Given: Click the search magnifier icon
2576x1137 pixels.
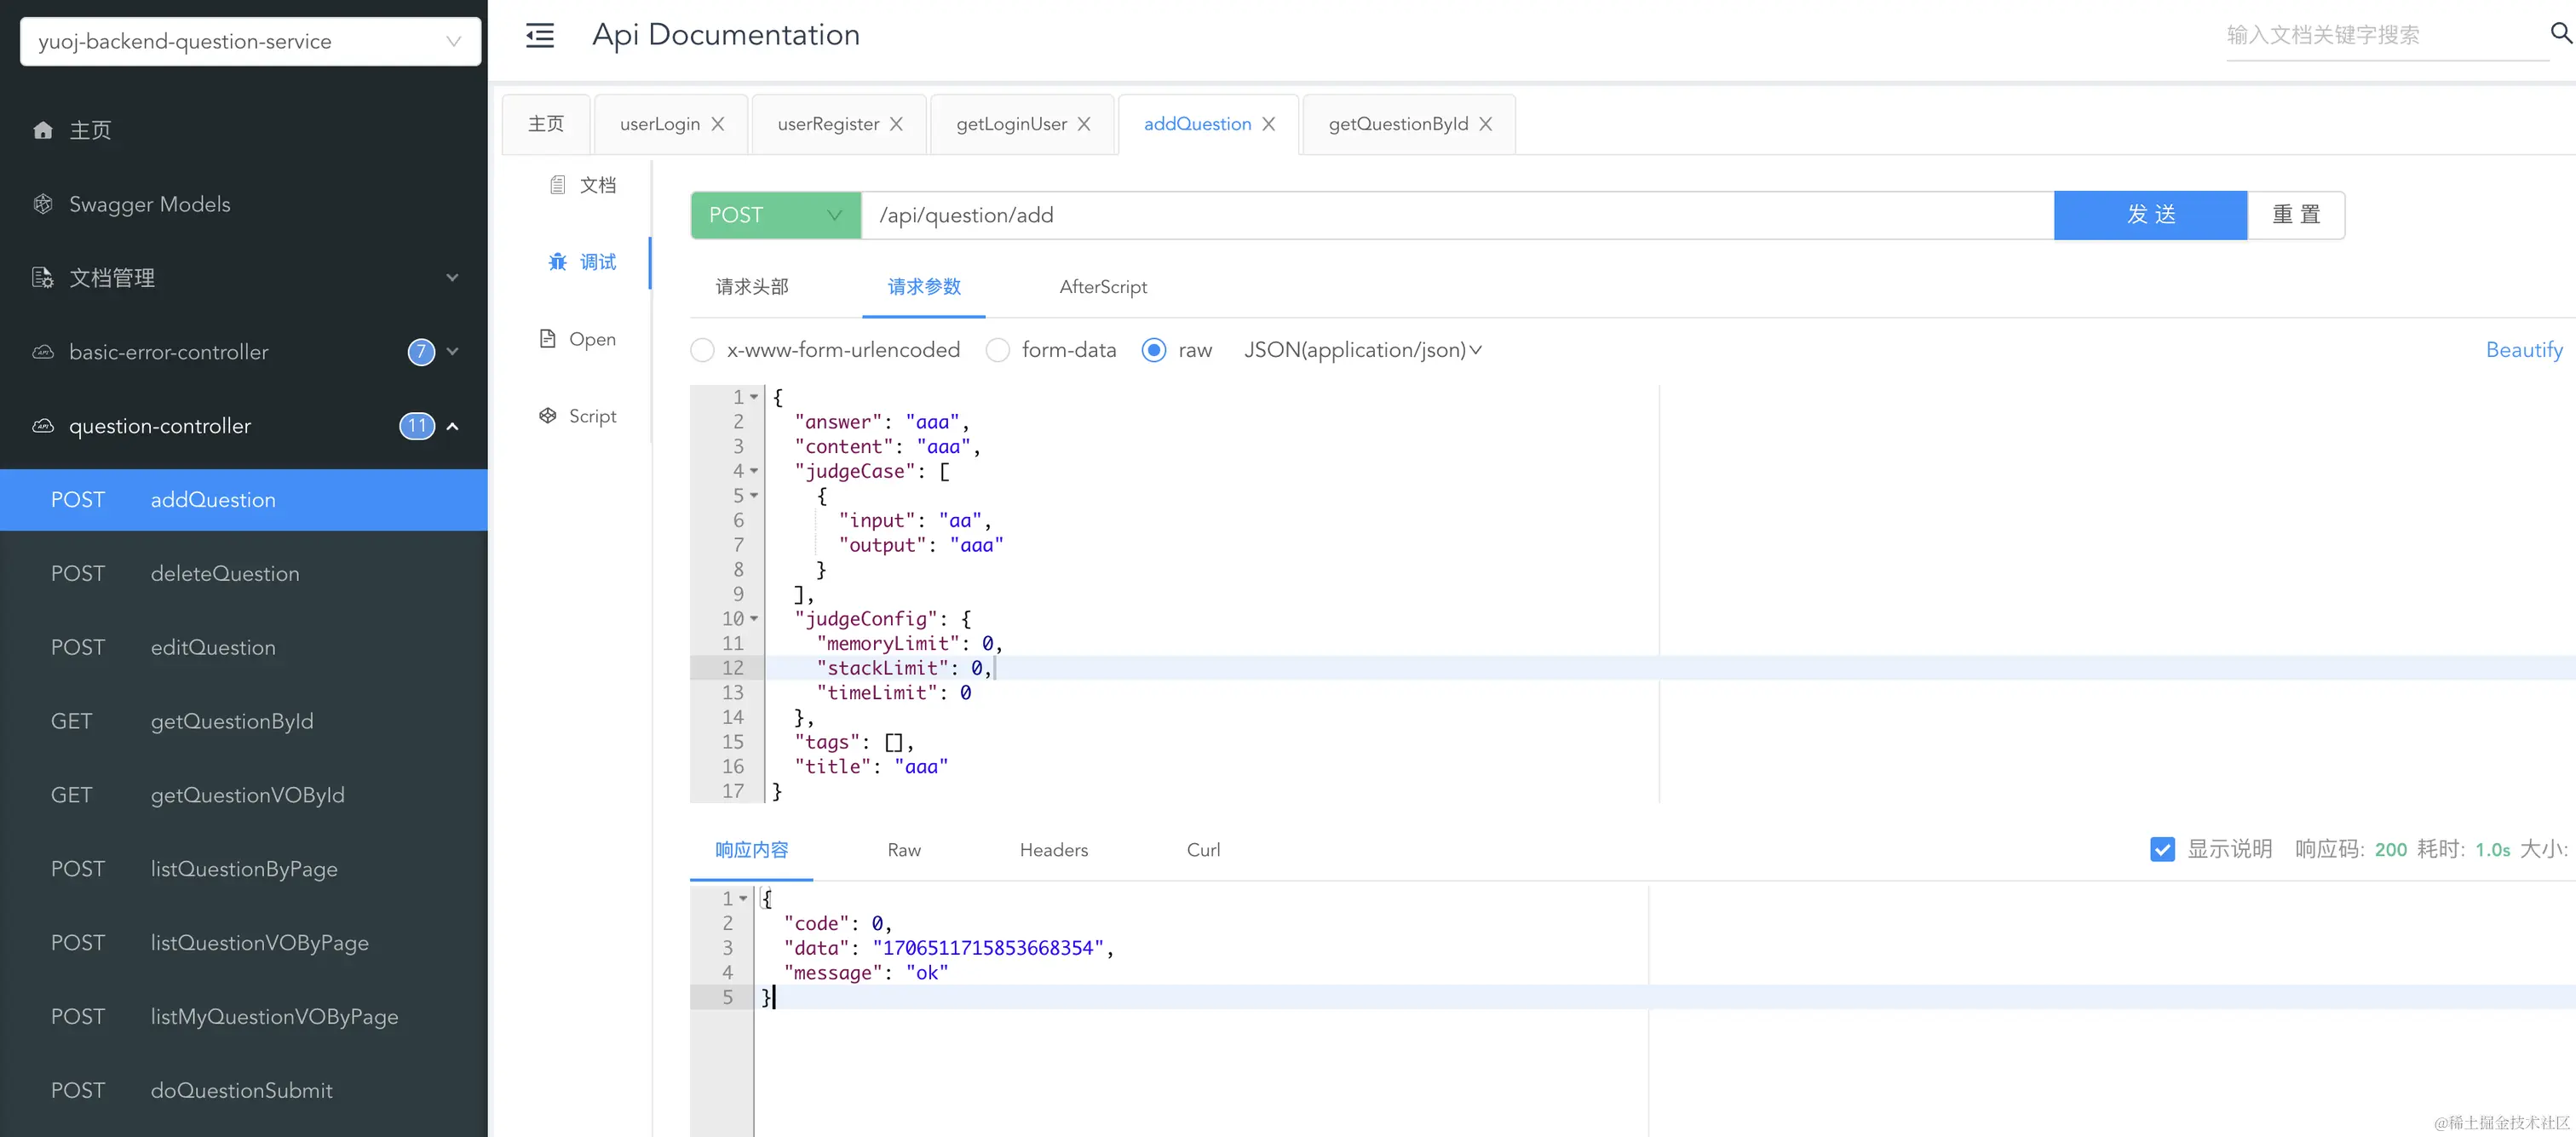Looking at the screenshot, I should [x=2560, y=33].
